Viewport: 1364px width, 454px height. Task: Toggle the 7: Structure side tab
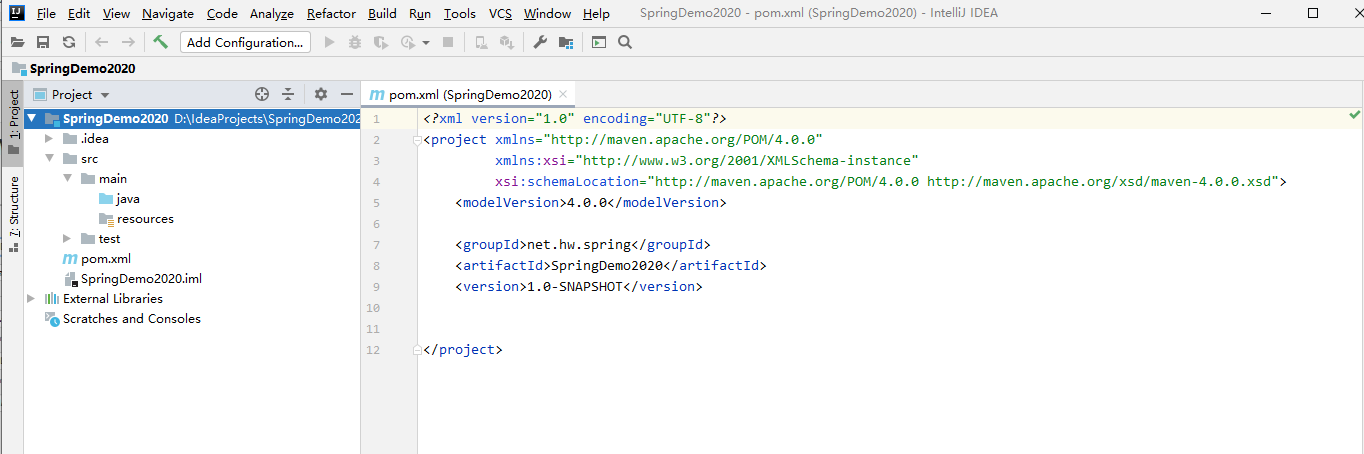pos(13,214)
